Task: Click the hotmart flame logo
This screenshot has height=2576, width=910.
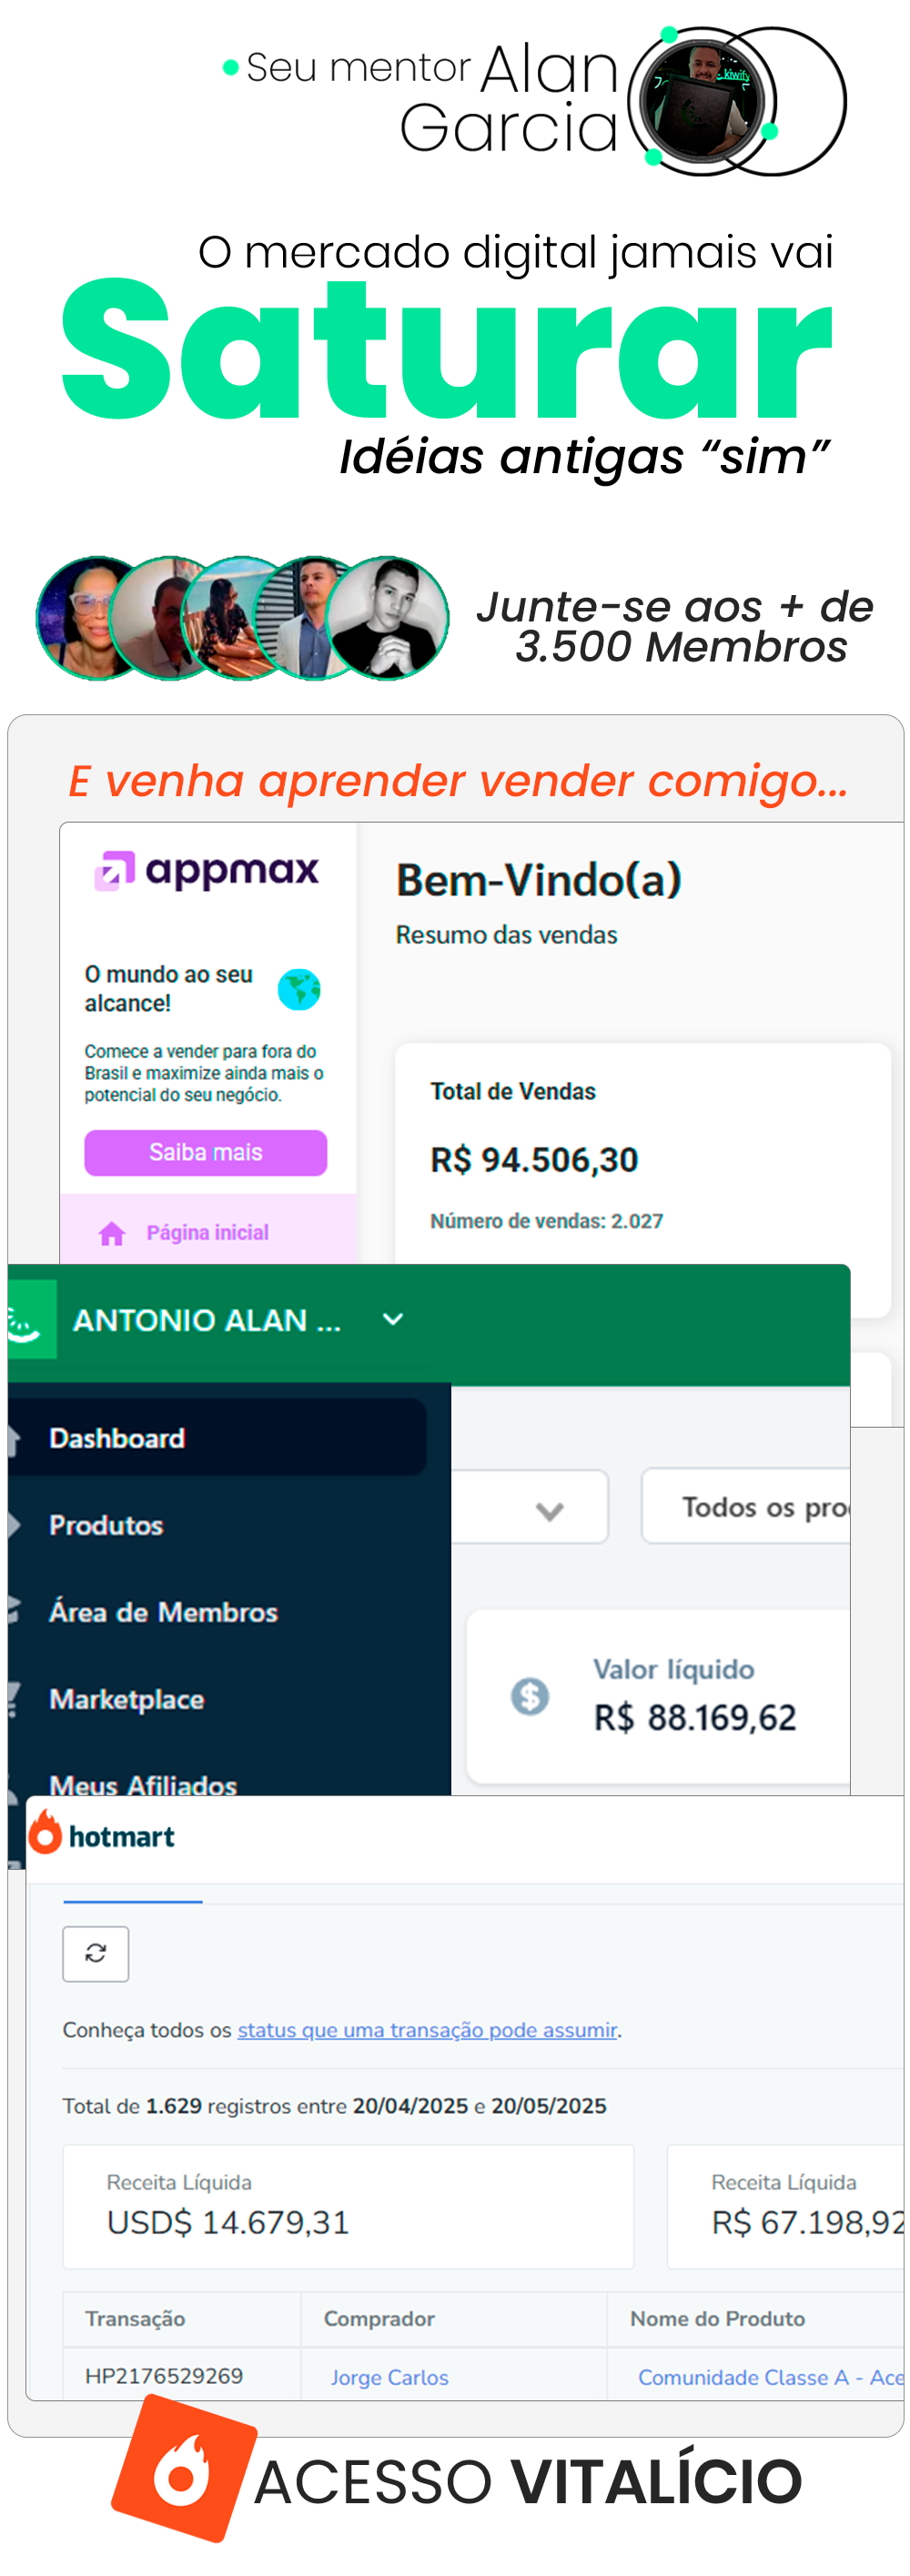Action: tap(45, 1834)
